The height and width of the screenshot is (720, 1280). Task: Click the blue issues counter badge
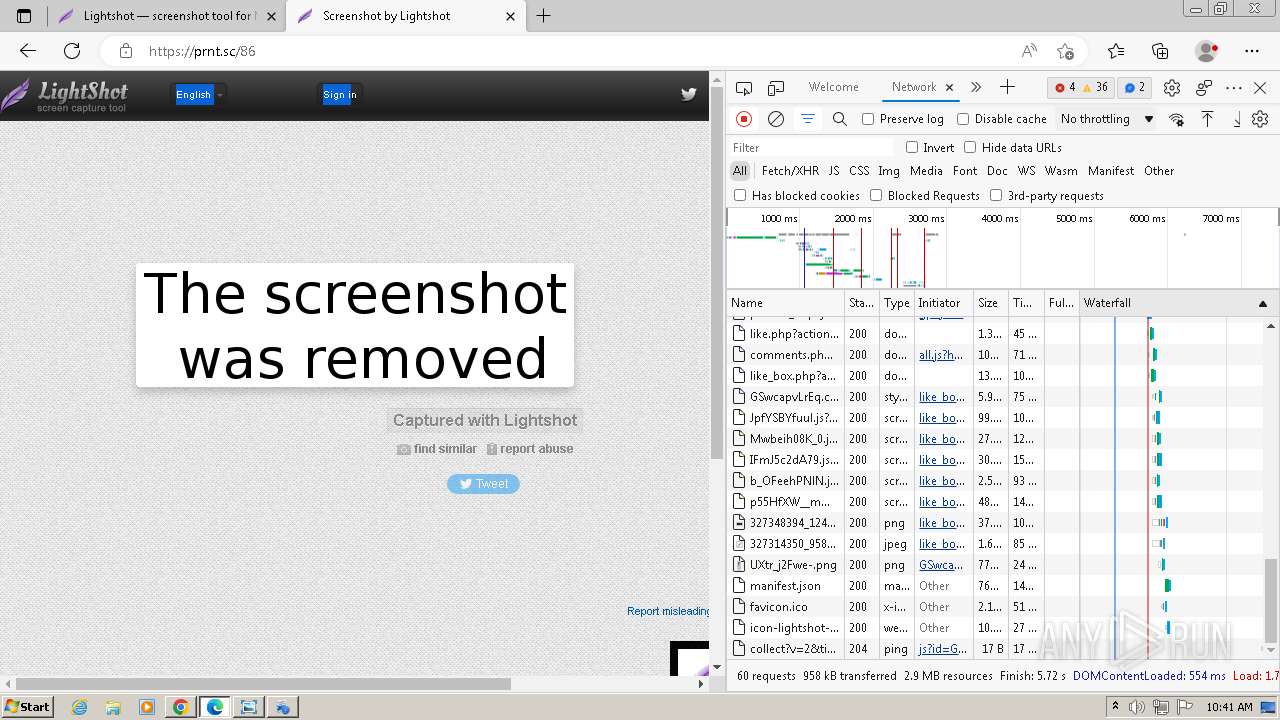click(x=1135, y=87)
